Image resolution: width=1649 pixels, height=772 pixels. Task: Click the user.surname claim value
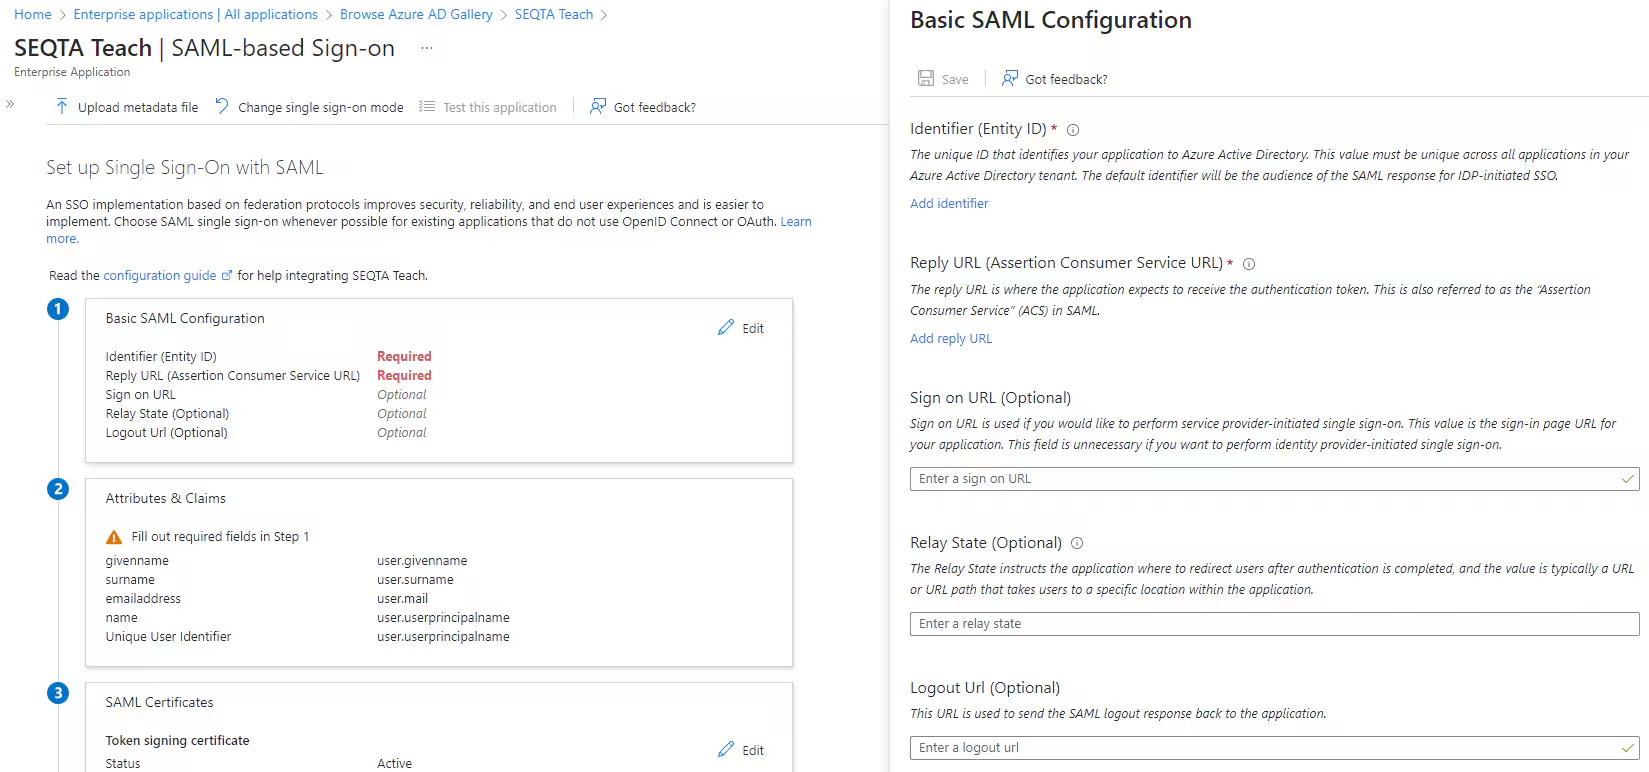[x=415, y=580]
